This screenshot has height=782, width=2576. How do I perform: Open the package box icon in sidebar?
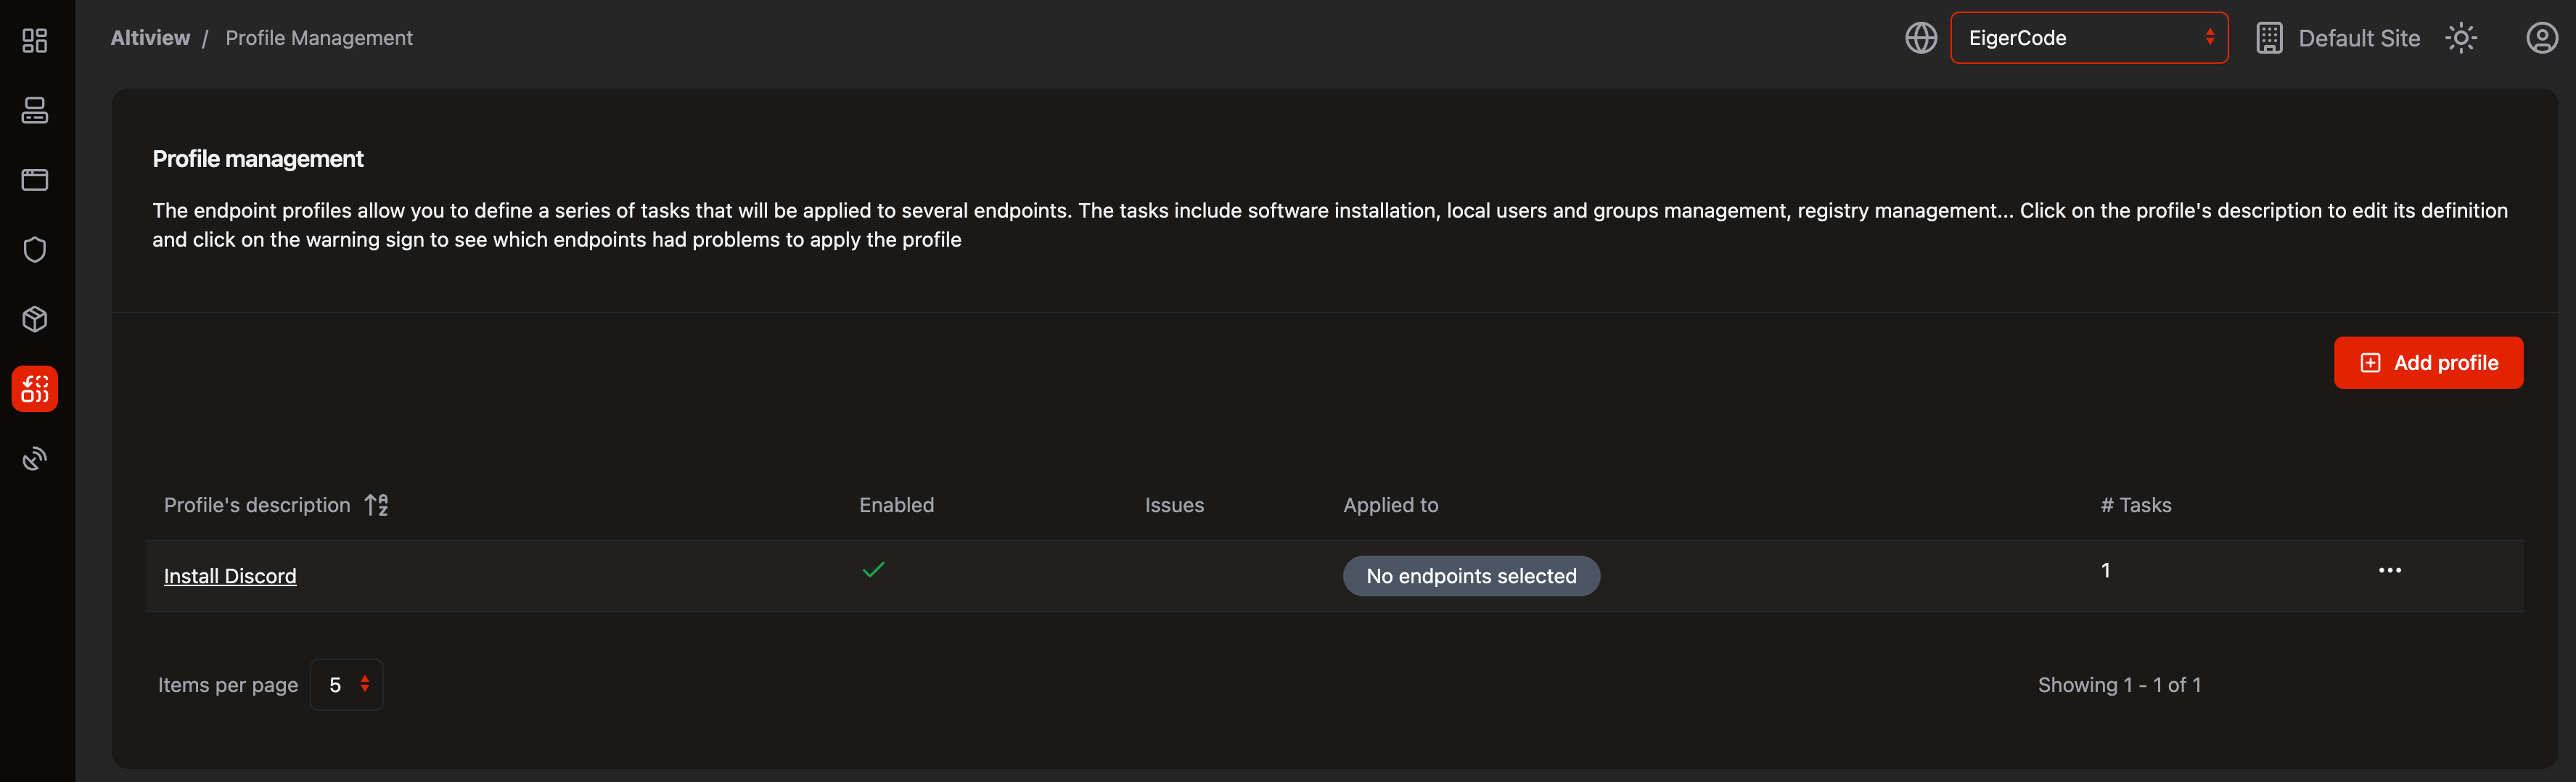pos(35,319)
